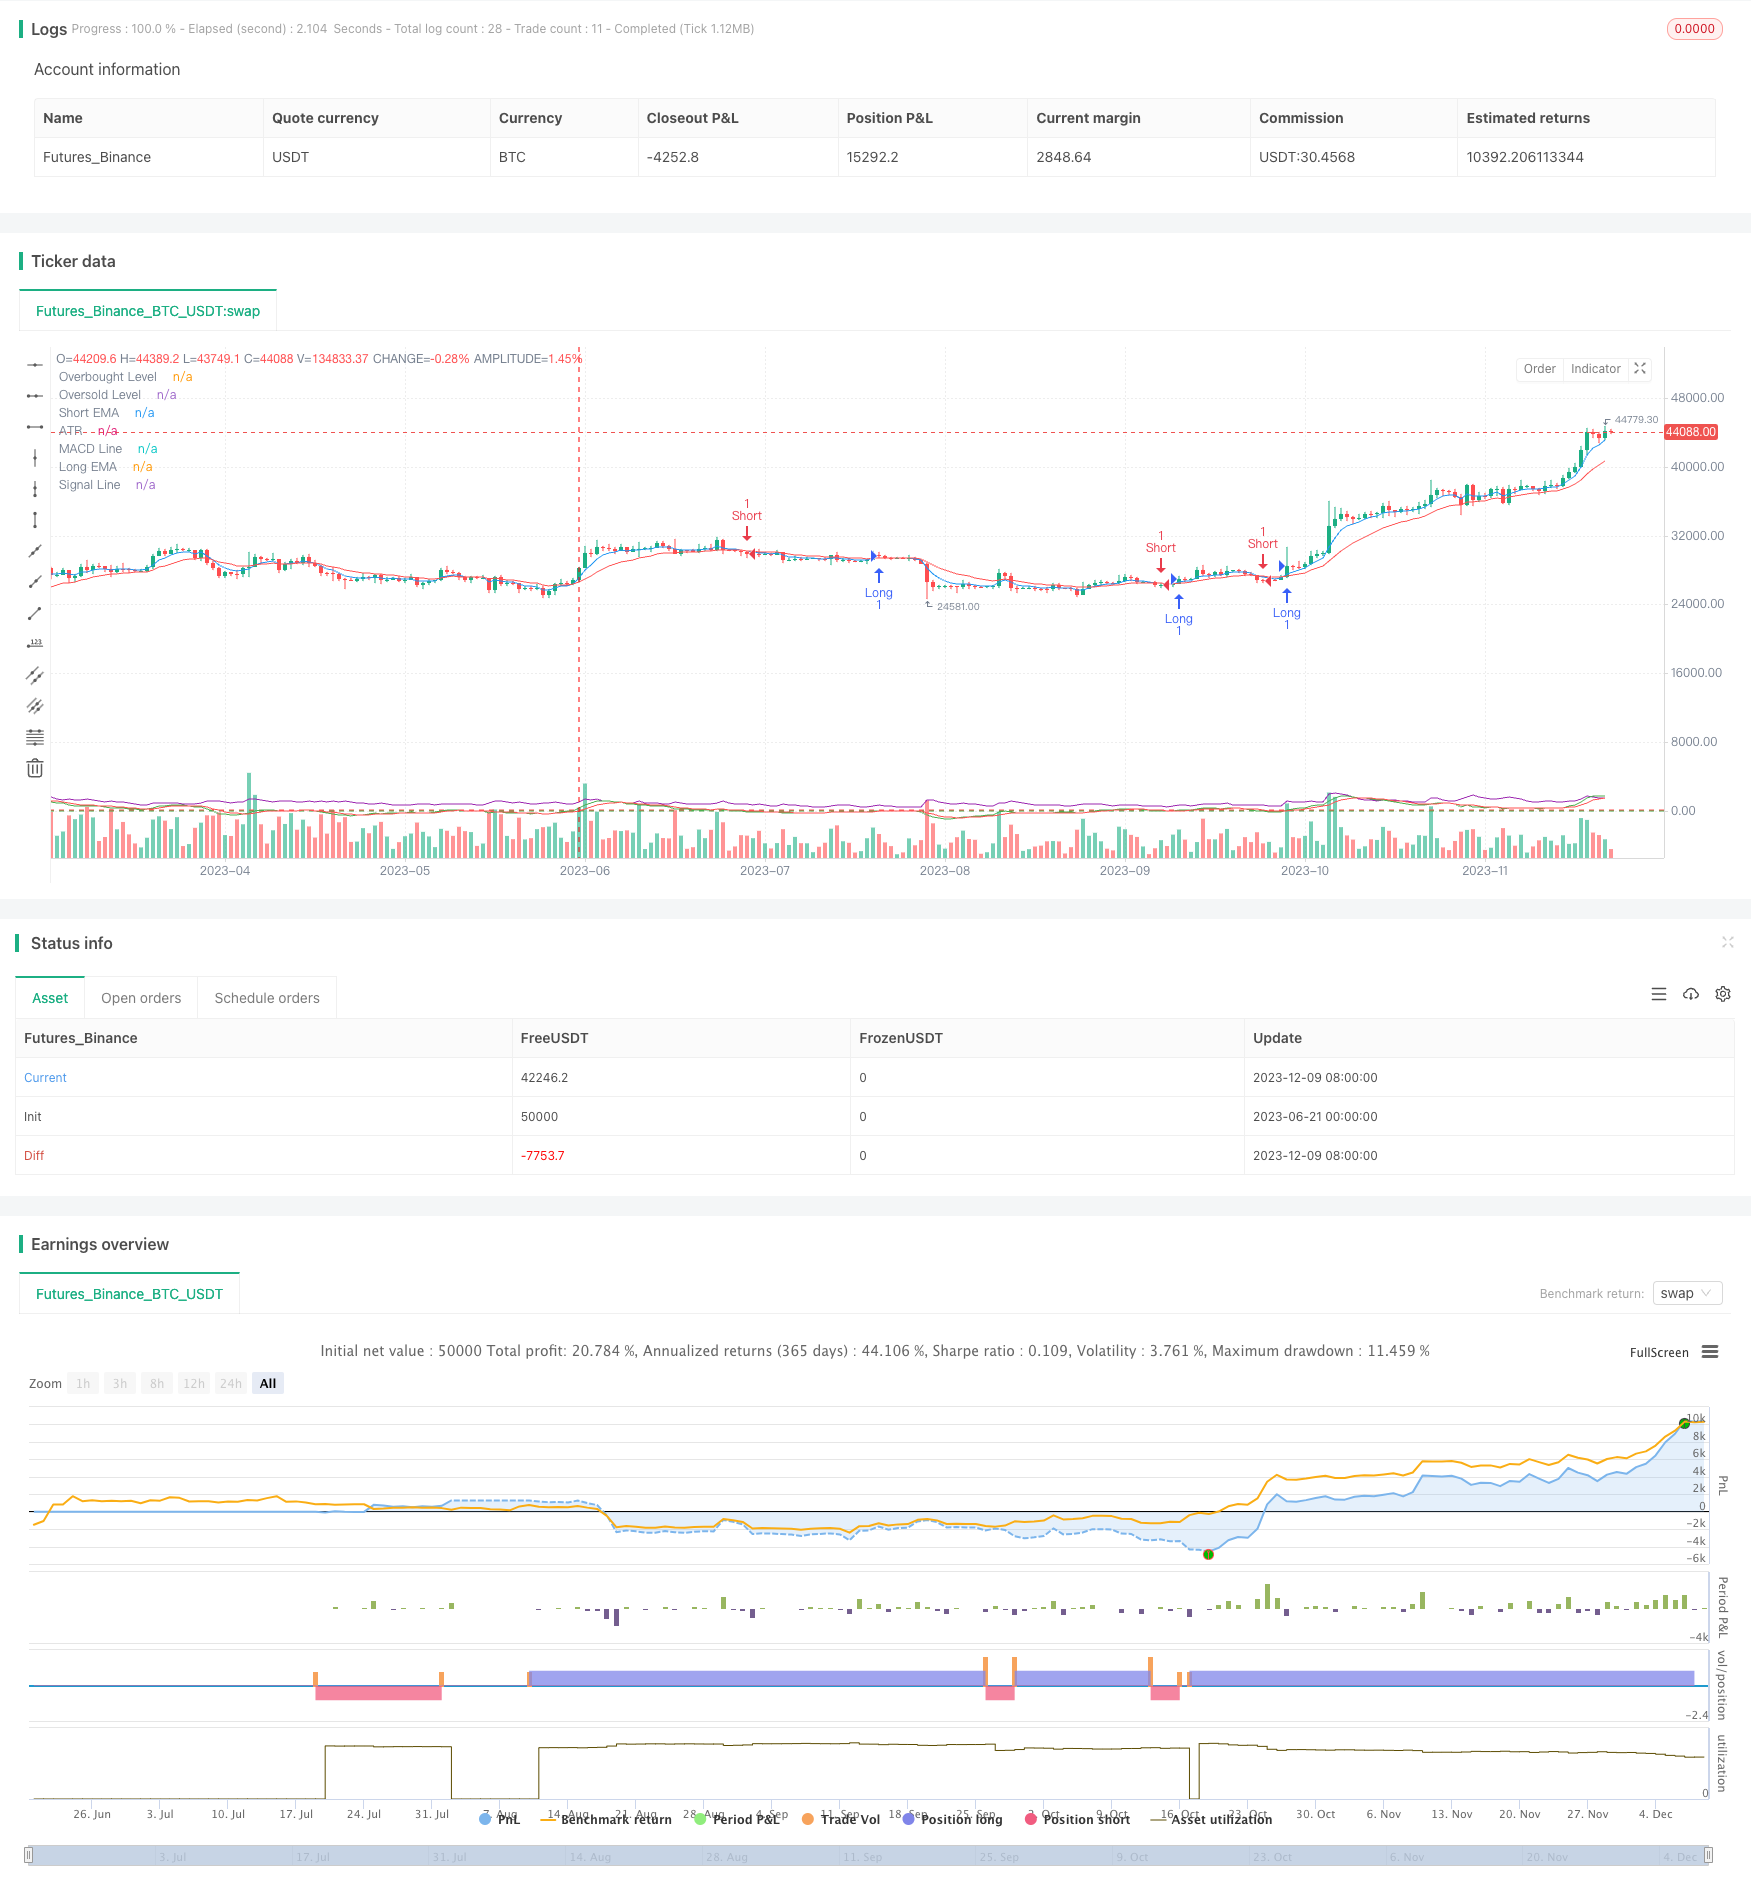Switch to the Schedule orders tab
Screen dimensions: 1751x1895
tap(267, 998)
